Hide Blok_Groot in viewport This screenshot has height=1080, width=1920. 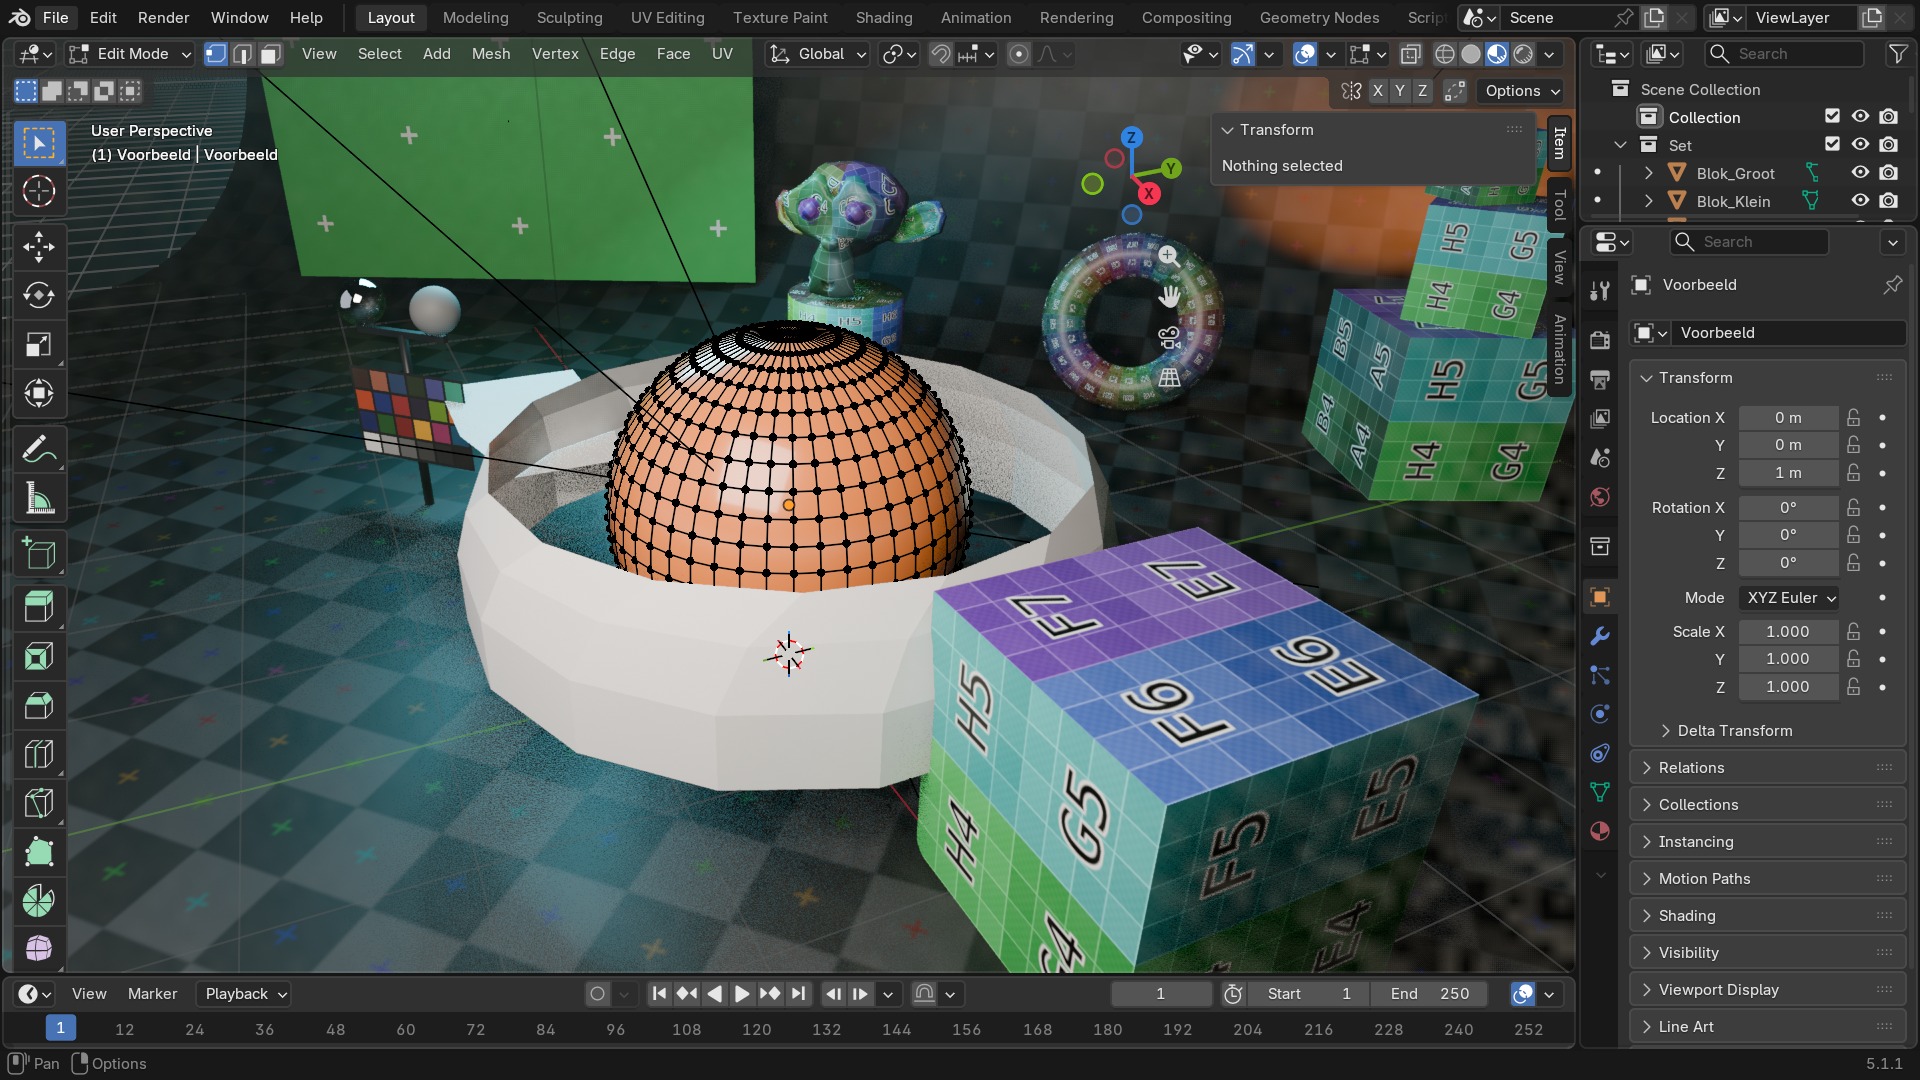pyautogui.click(x=1860, y=173)
